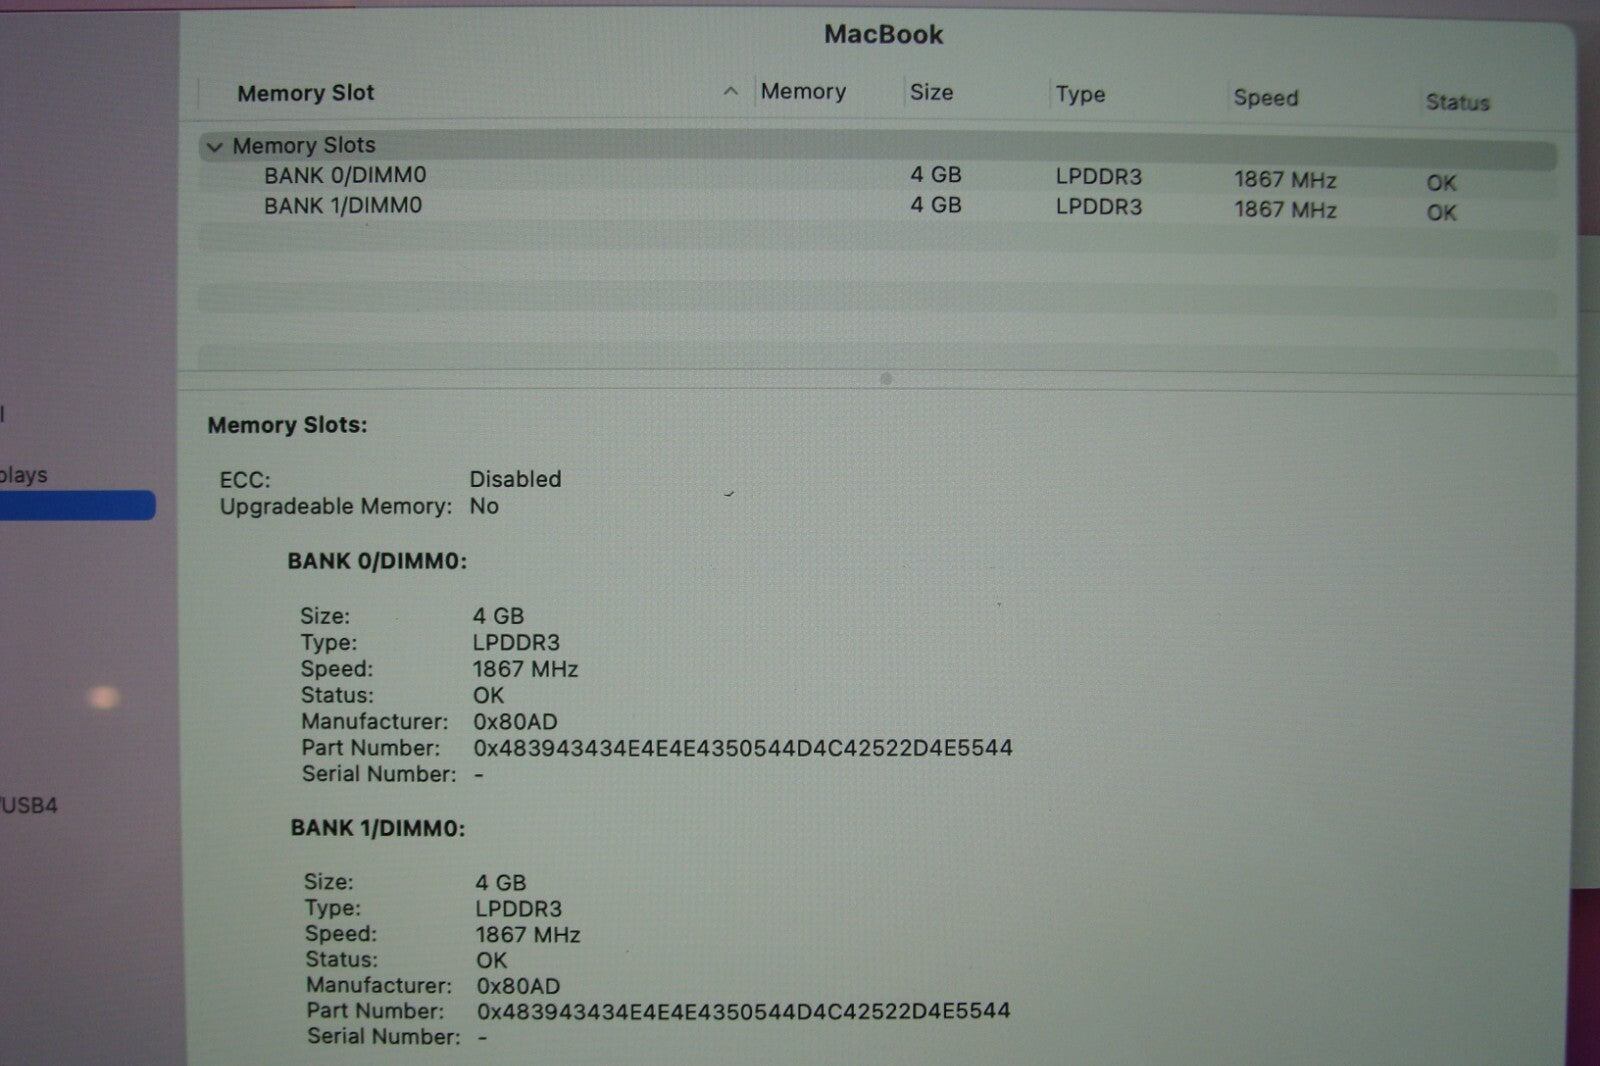This screenshot has width=1600, height=1066.
Task: Sort the list by the Size column
Action: (x=932, y=91)
